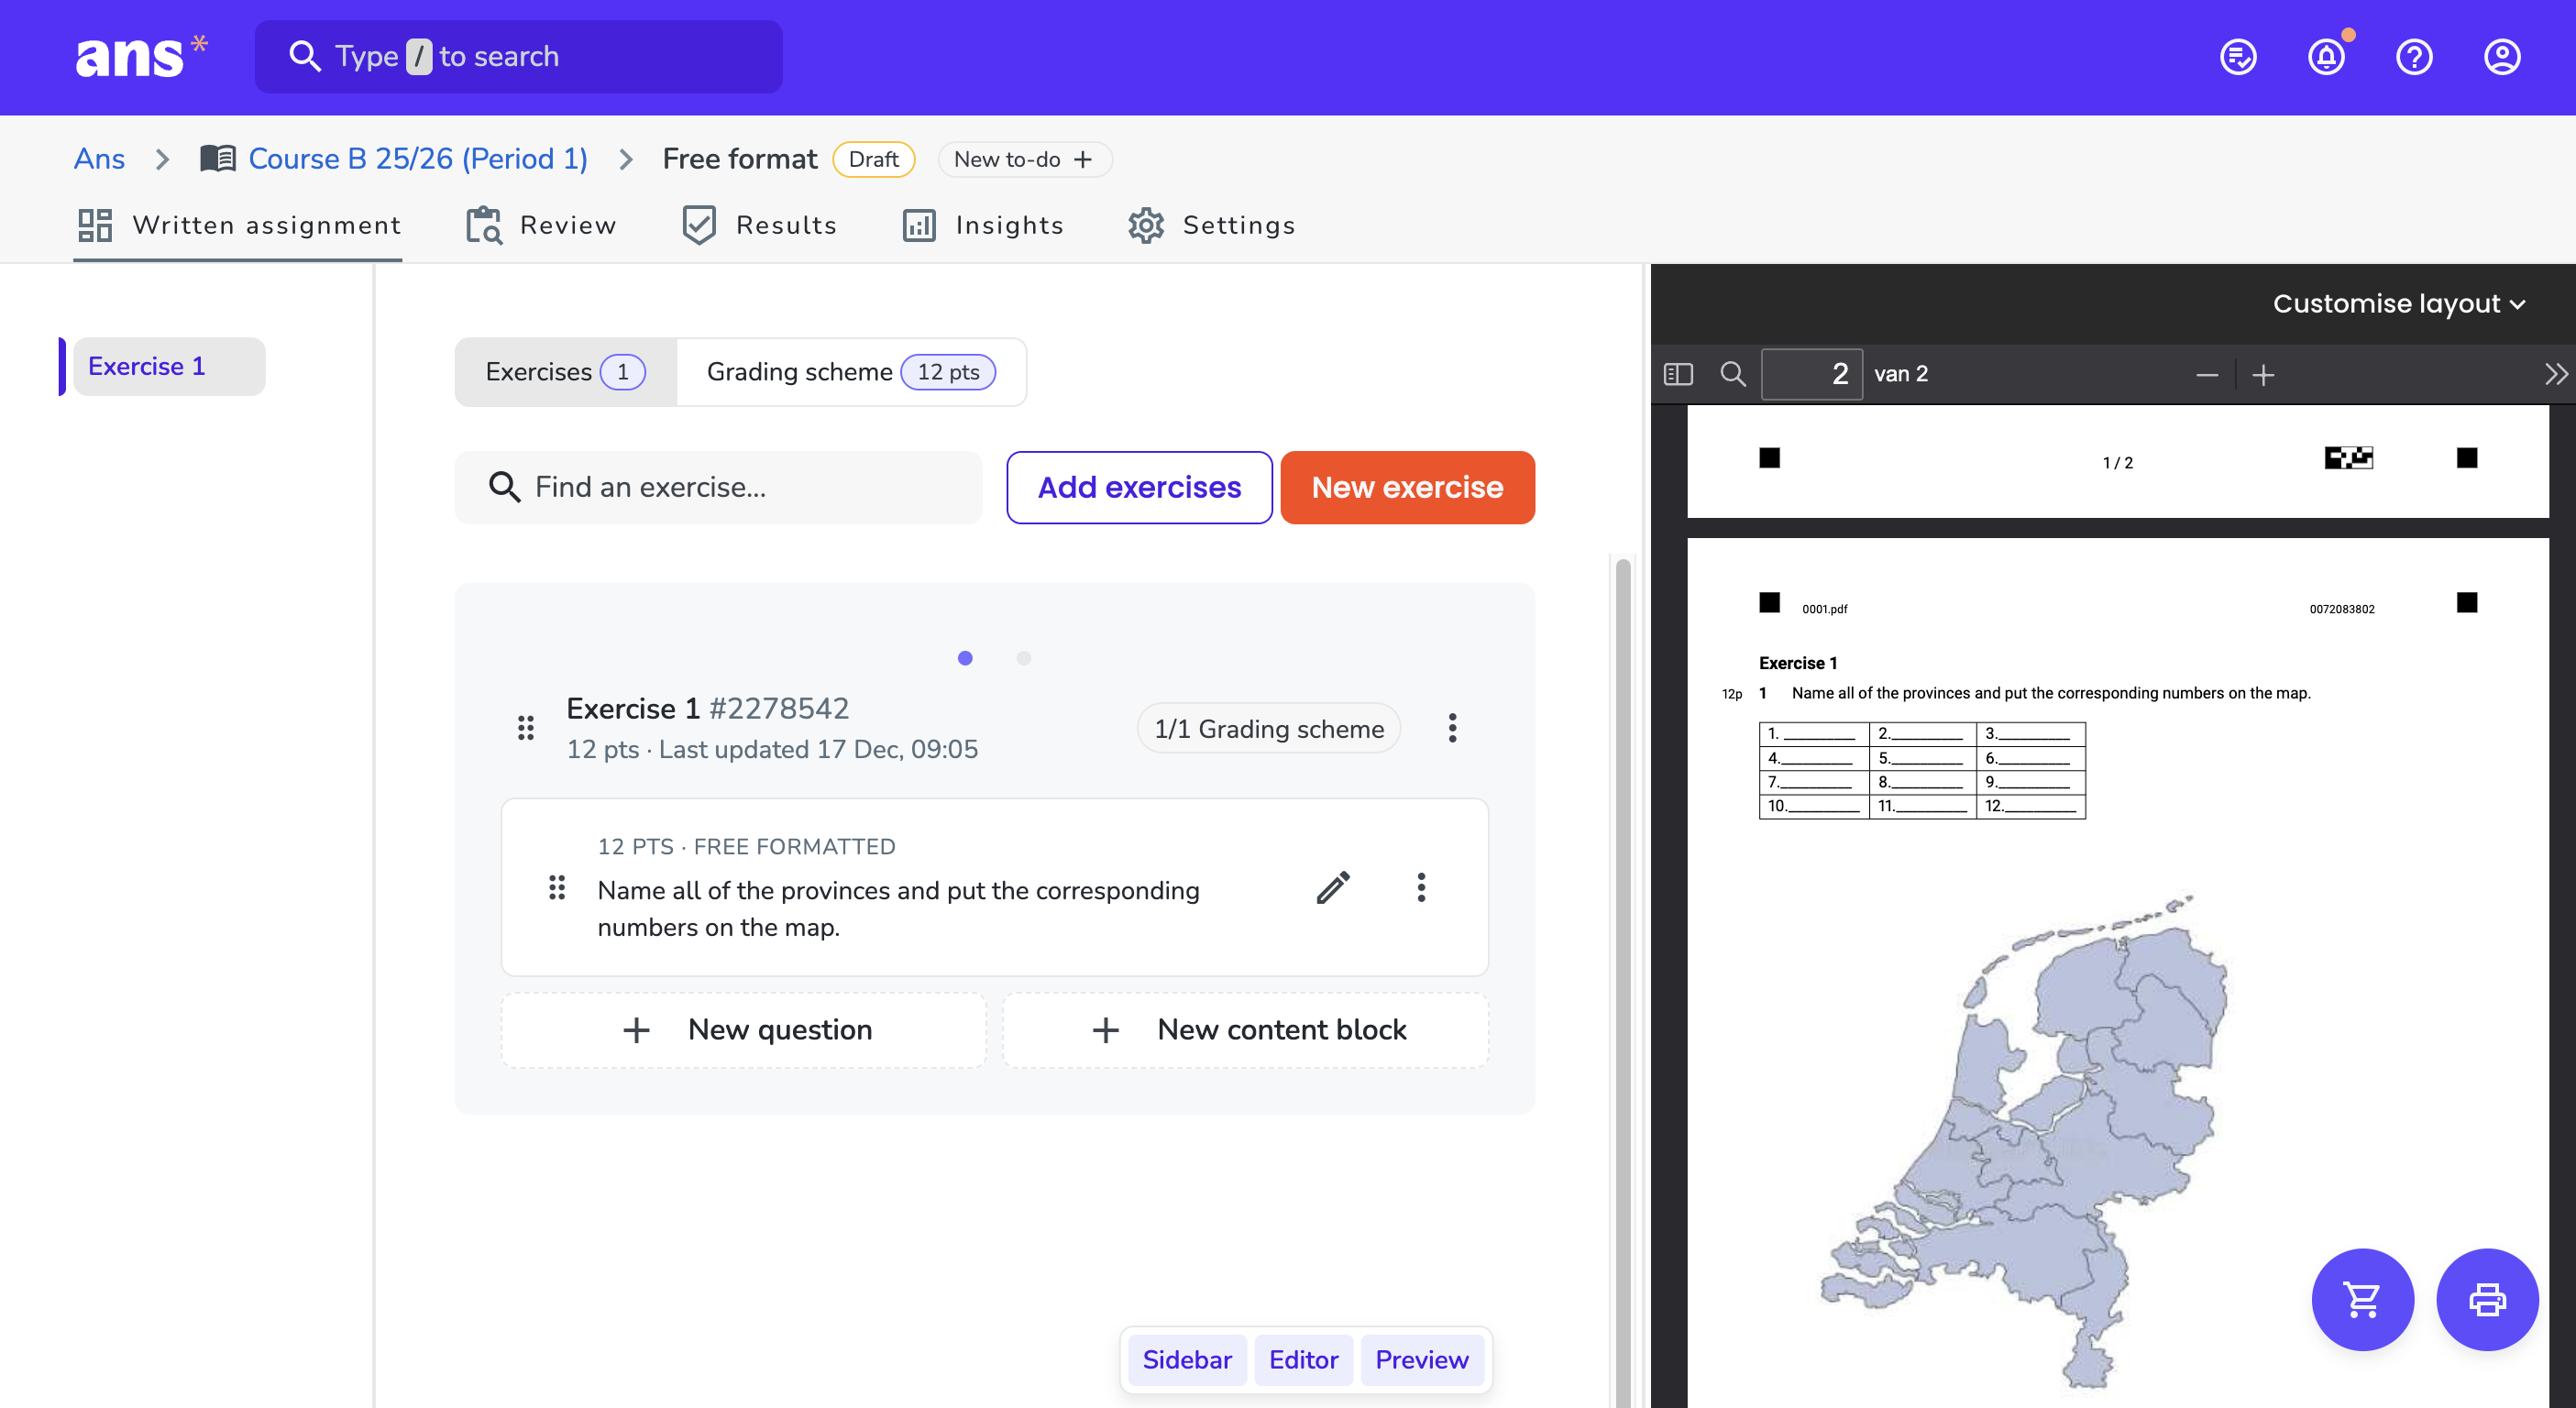Click the Written assignment grid icon
The image size is (2576, 1408).
pos(95,225)
